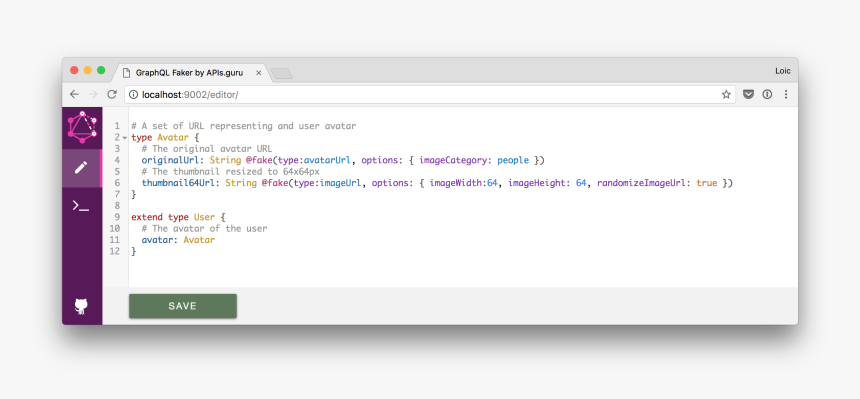Click 'avatarUrl' fake type value
Screen dimensions: 860x399
click(327, 160)
